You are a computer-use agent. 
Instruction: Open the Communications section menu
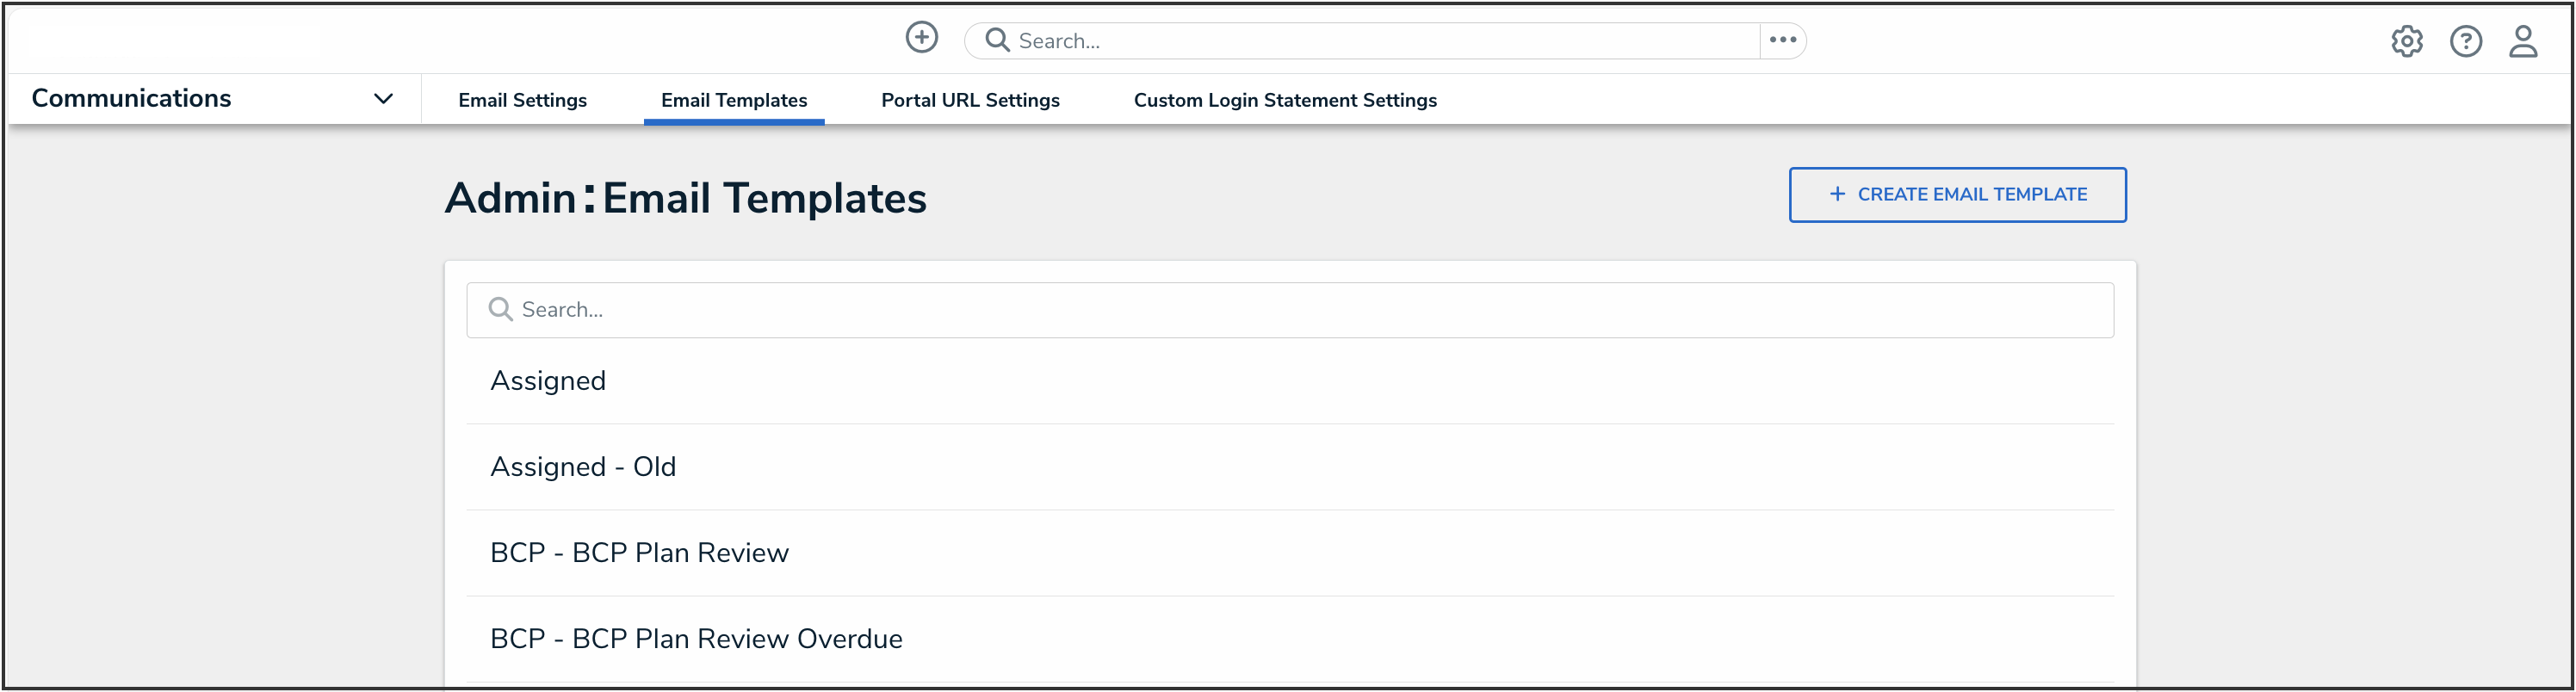click(131, 99)
